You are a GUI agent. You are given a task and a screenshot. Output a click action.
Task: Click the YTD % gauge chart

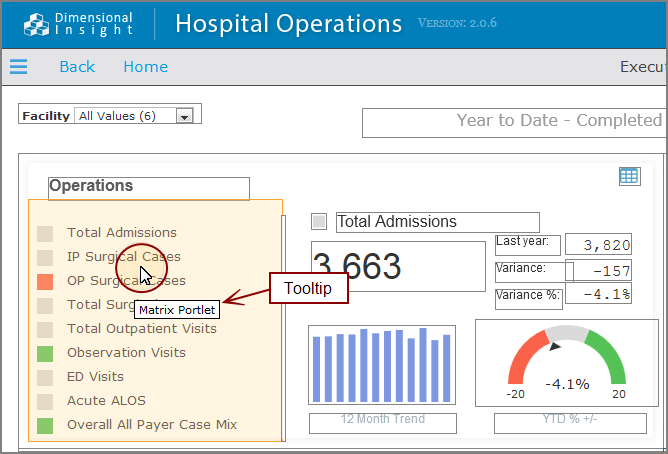pos(567,363)
